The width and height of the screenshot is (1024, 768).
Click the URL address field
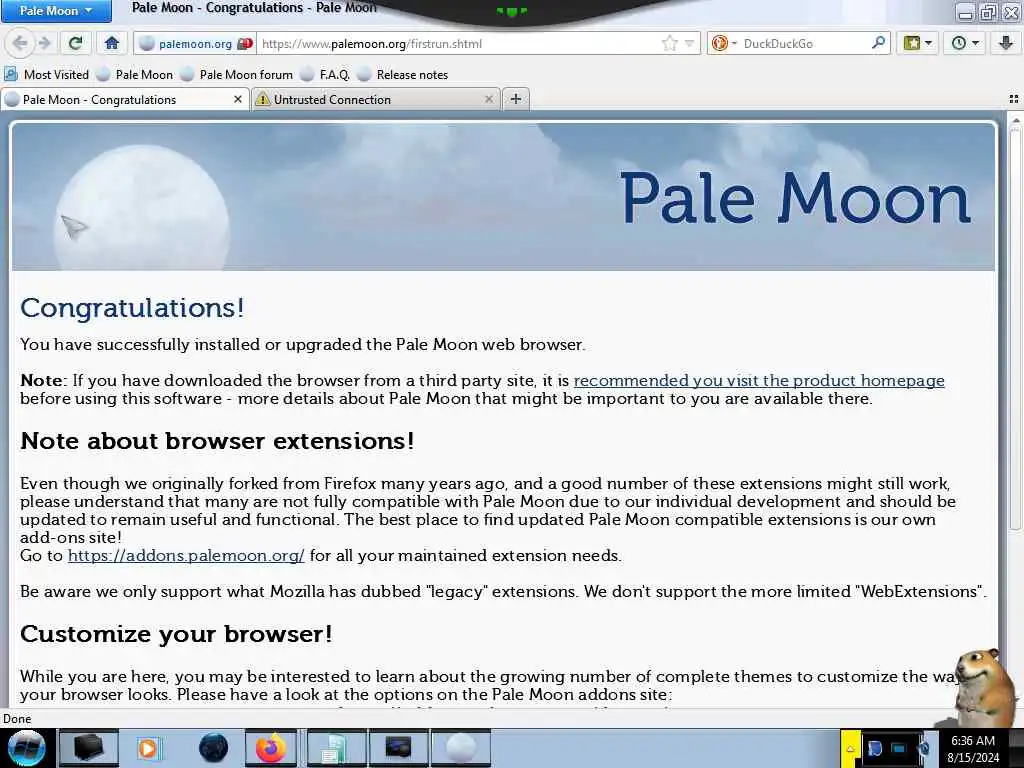coord(457,44)
